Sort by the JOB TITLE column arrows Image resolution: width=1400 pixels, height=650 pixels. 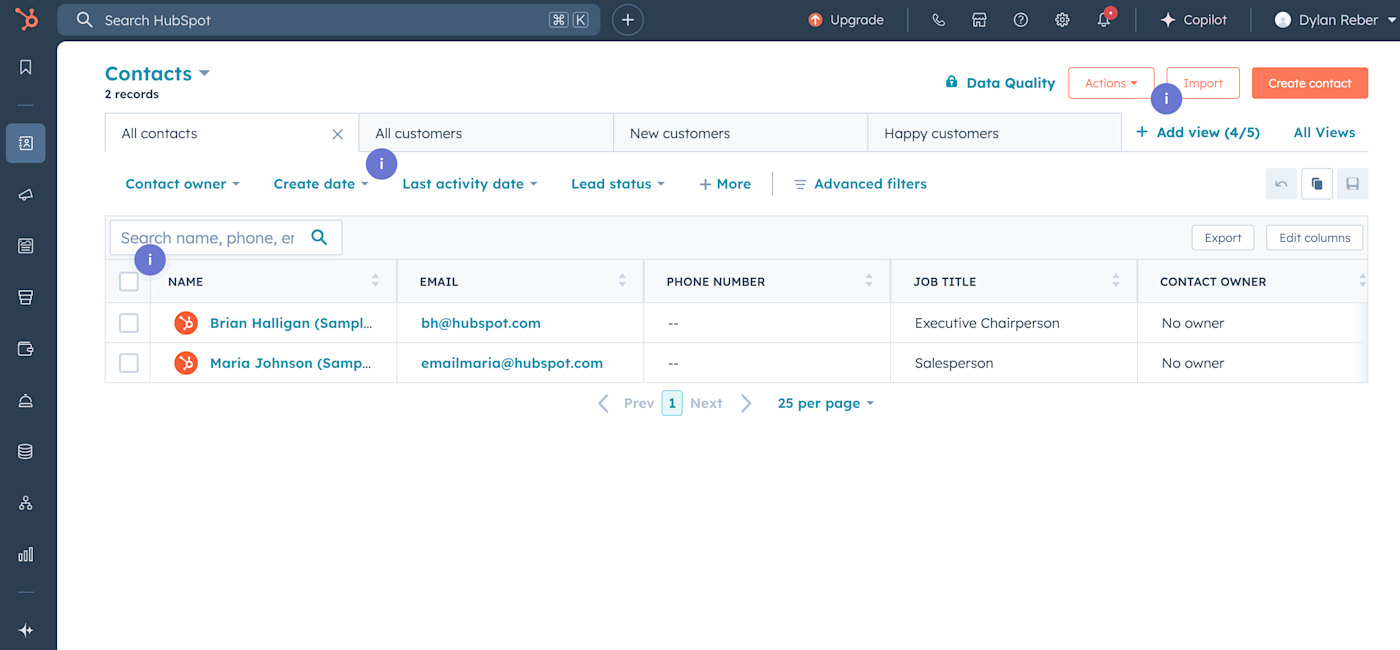click(1116, 281)
